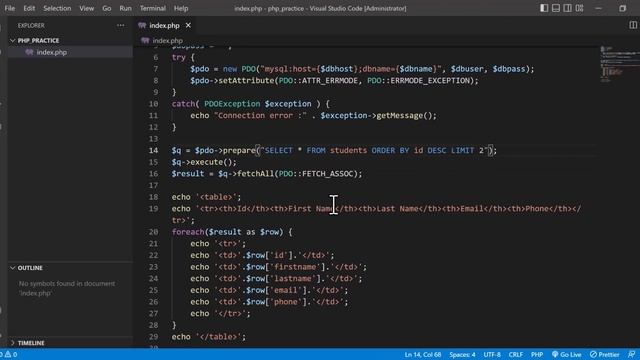Switch to the index.php editor tab

(164, 25)
